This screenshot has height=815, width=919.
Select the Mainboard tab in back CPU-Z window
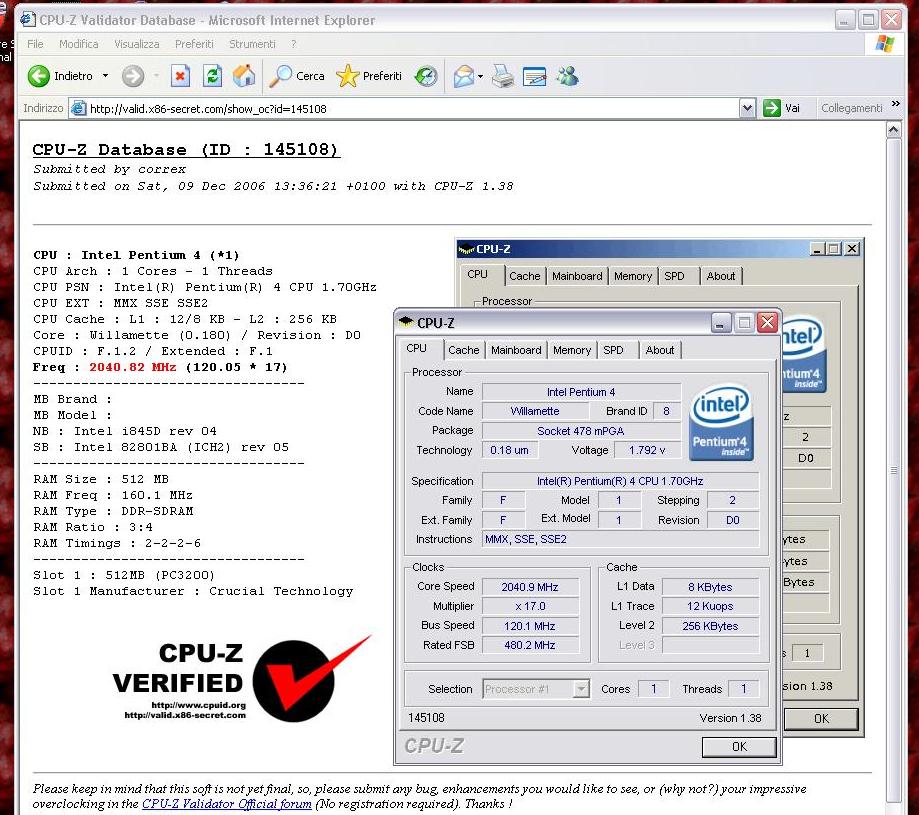point(577,276)
